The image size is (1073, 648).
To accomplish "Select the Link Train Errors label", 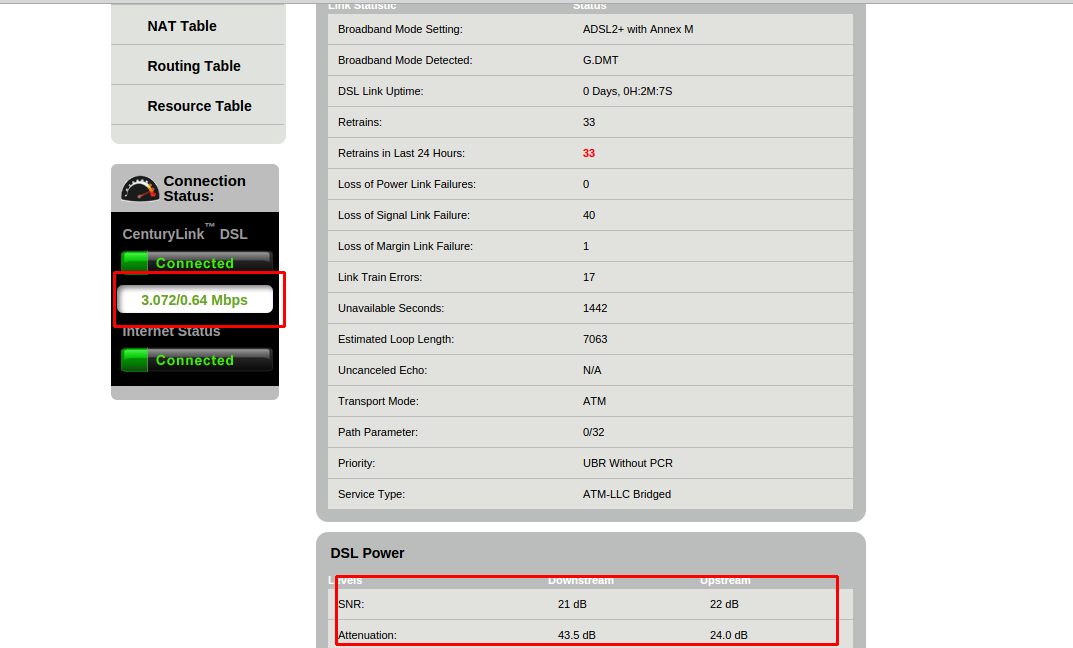I will pos(380,277).
